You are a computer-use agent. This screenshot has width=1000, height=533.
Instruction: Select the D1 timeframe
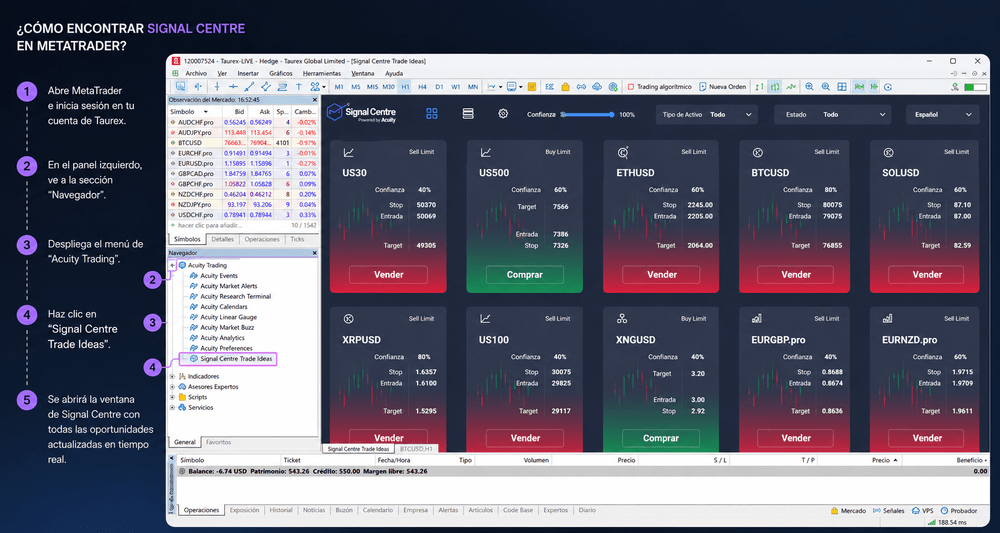(x=439, y=87)
